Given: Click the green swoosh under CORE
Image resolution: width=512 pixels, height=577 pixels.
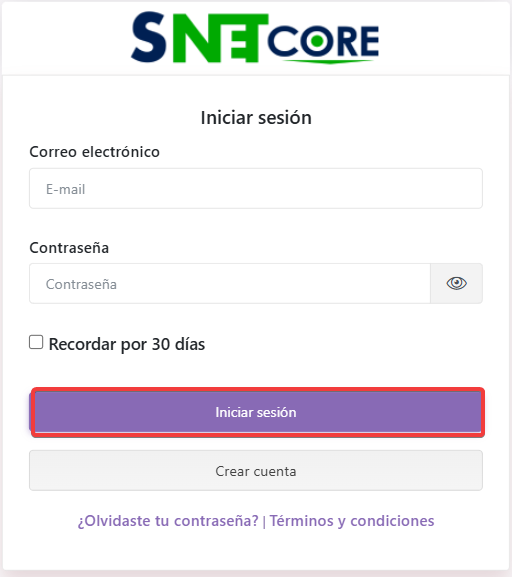Looking at the screenshot, I should (x=329, y=61).
